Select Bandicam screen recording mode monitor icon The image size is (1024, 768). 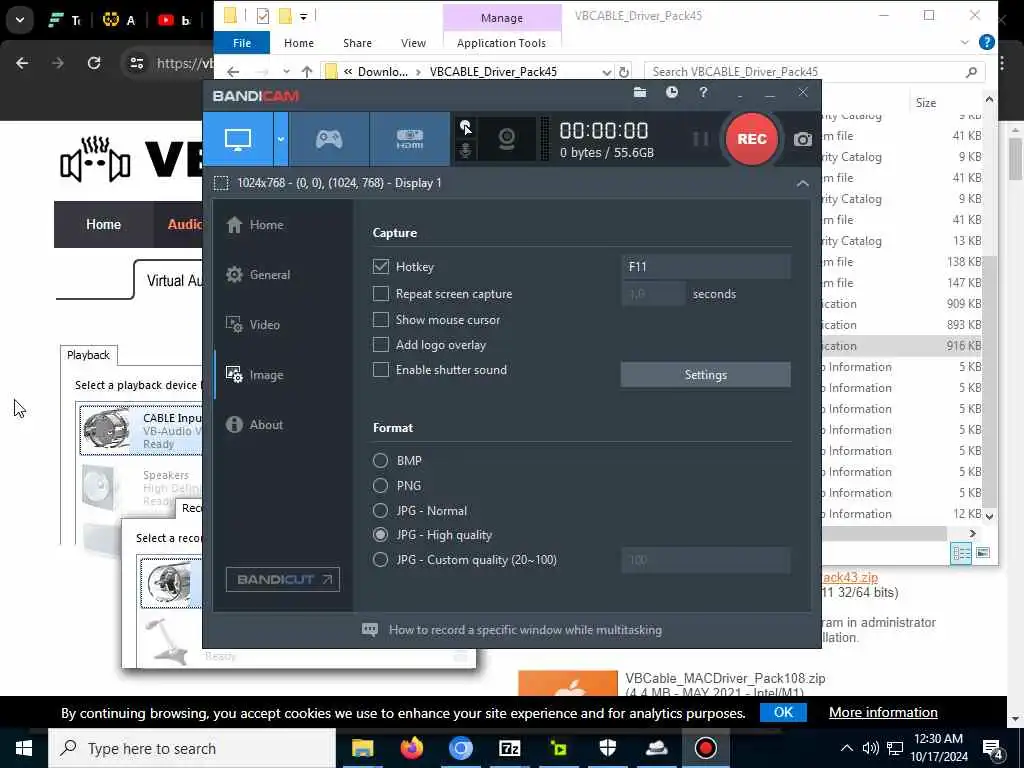[x=238, y=138]
